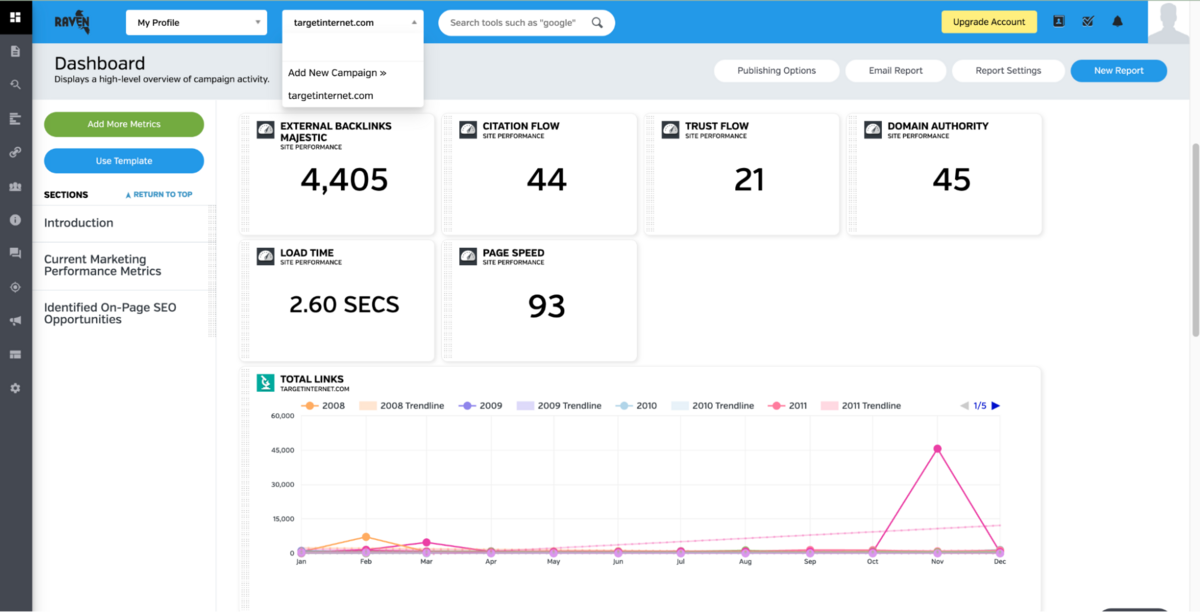Screen dimensions: 1200x612
Task: Create a New Report
Action: (1119, 71)
